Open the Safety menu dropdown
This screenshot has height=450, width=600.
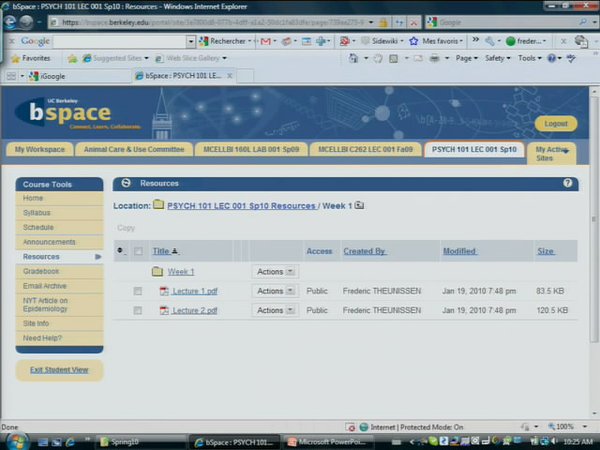497,58
